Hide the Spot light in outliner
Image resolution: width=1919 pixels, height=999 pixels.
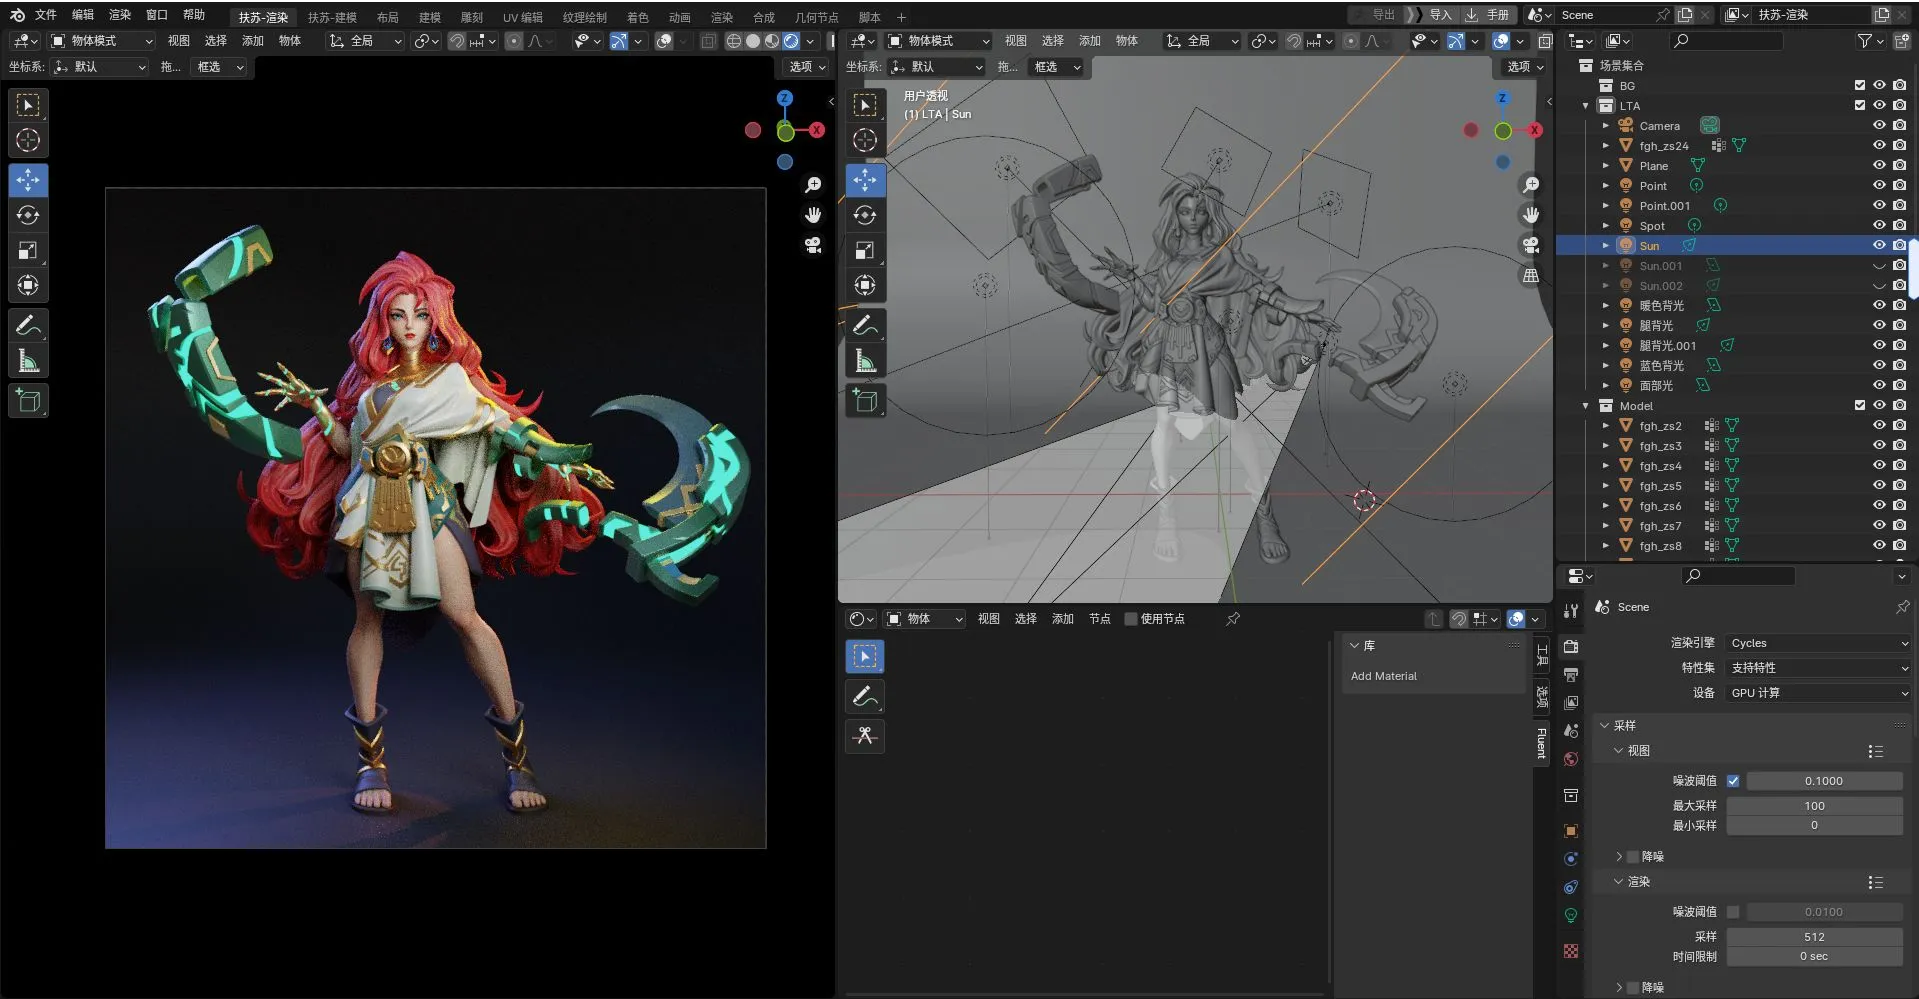(x=1879, y=226)
